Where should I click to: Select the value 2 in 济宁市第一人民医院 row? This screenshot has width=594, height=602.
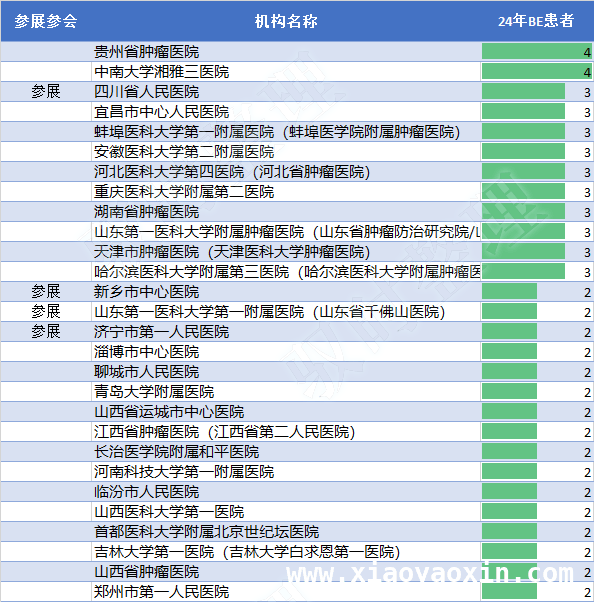[x=587, y=332]
